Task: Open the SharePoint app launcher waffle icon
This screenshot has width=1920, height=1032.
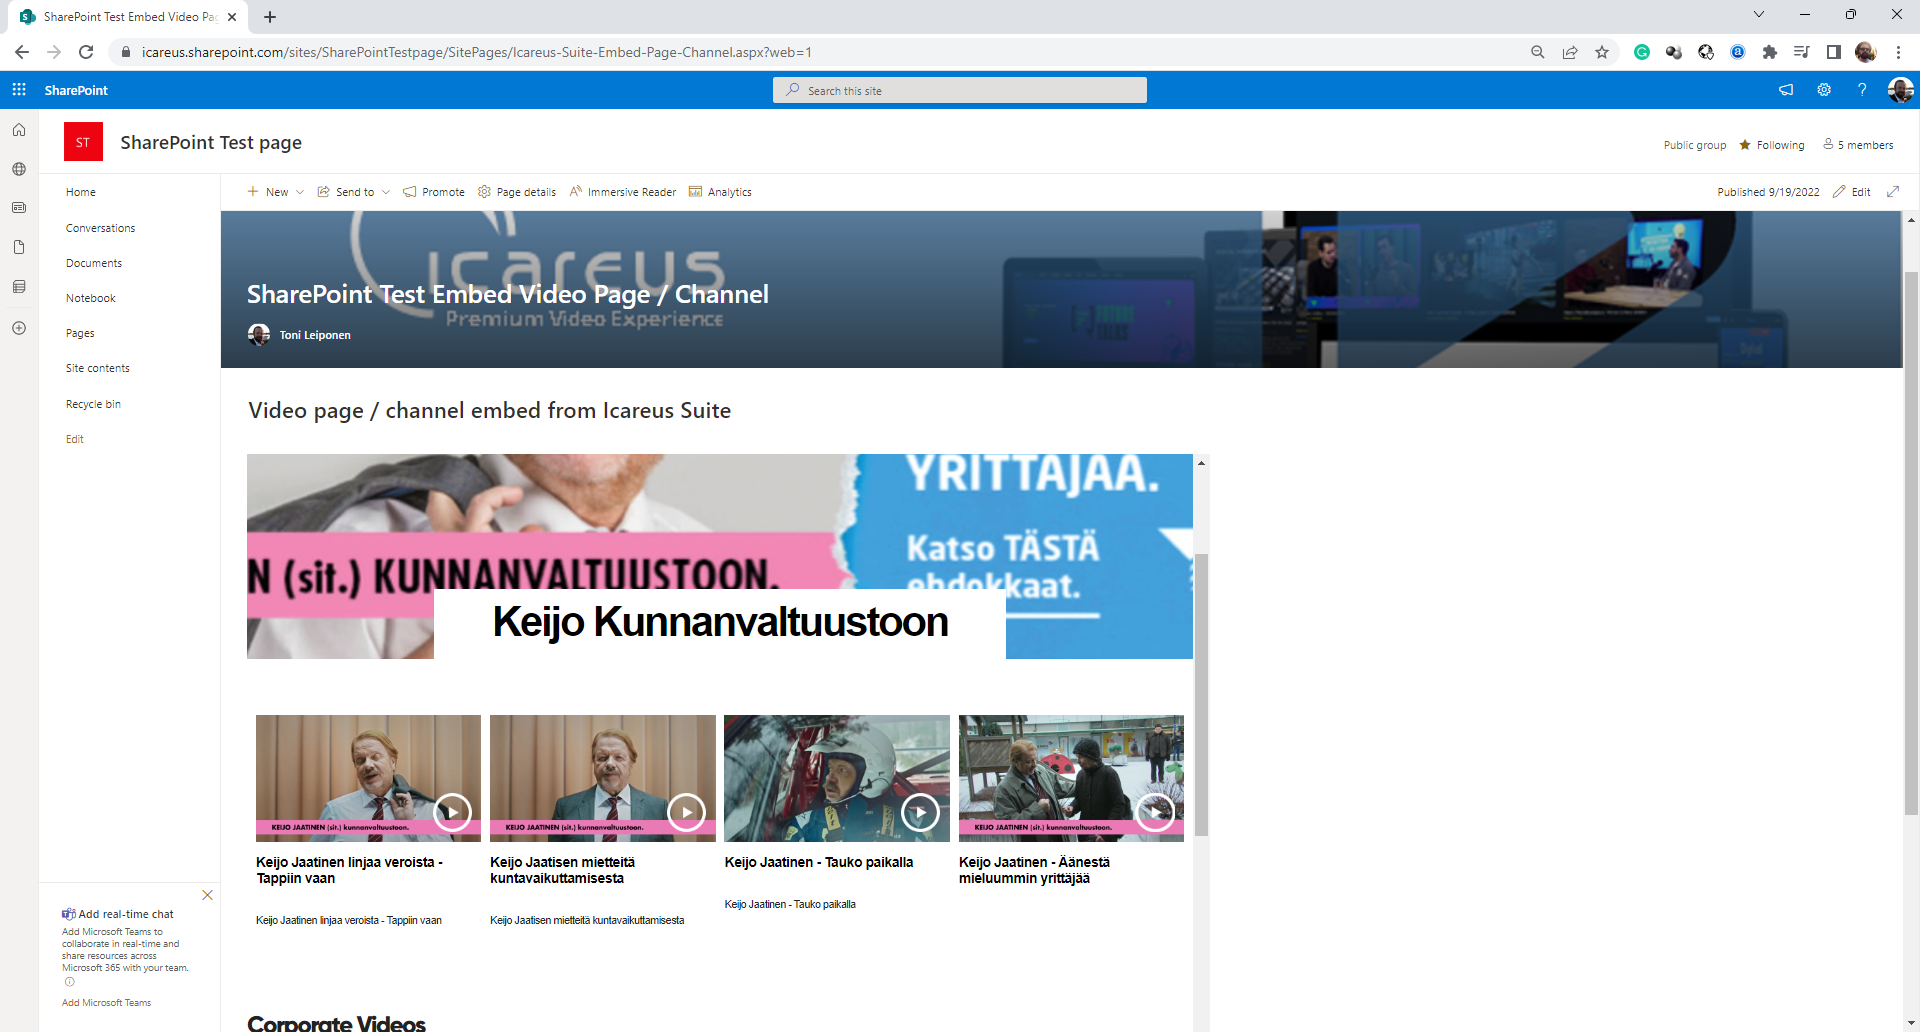Action: pyautogui.click(x=19, y=90)
